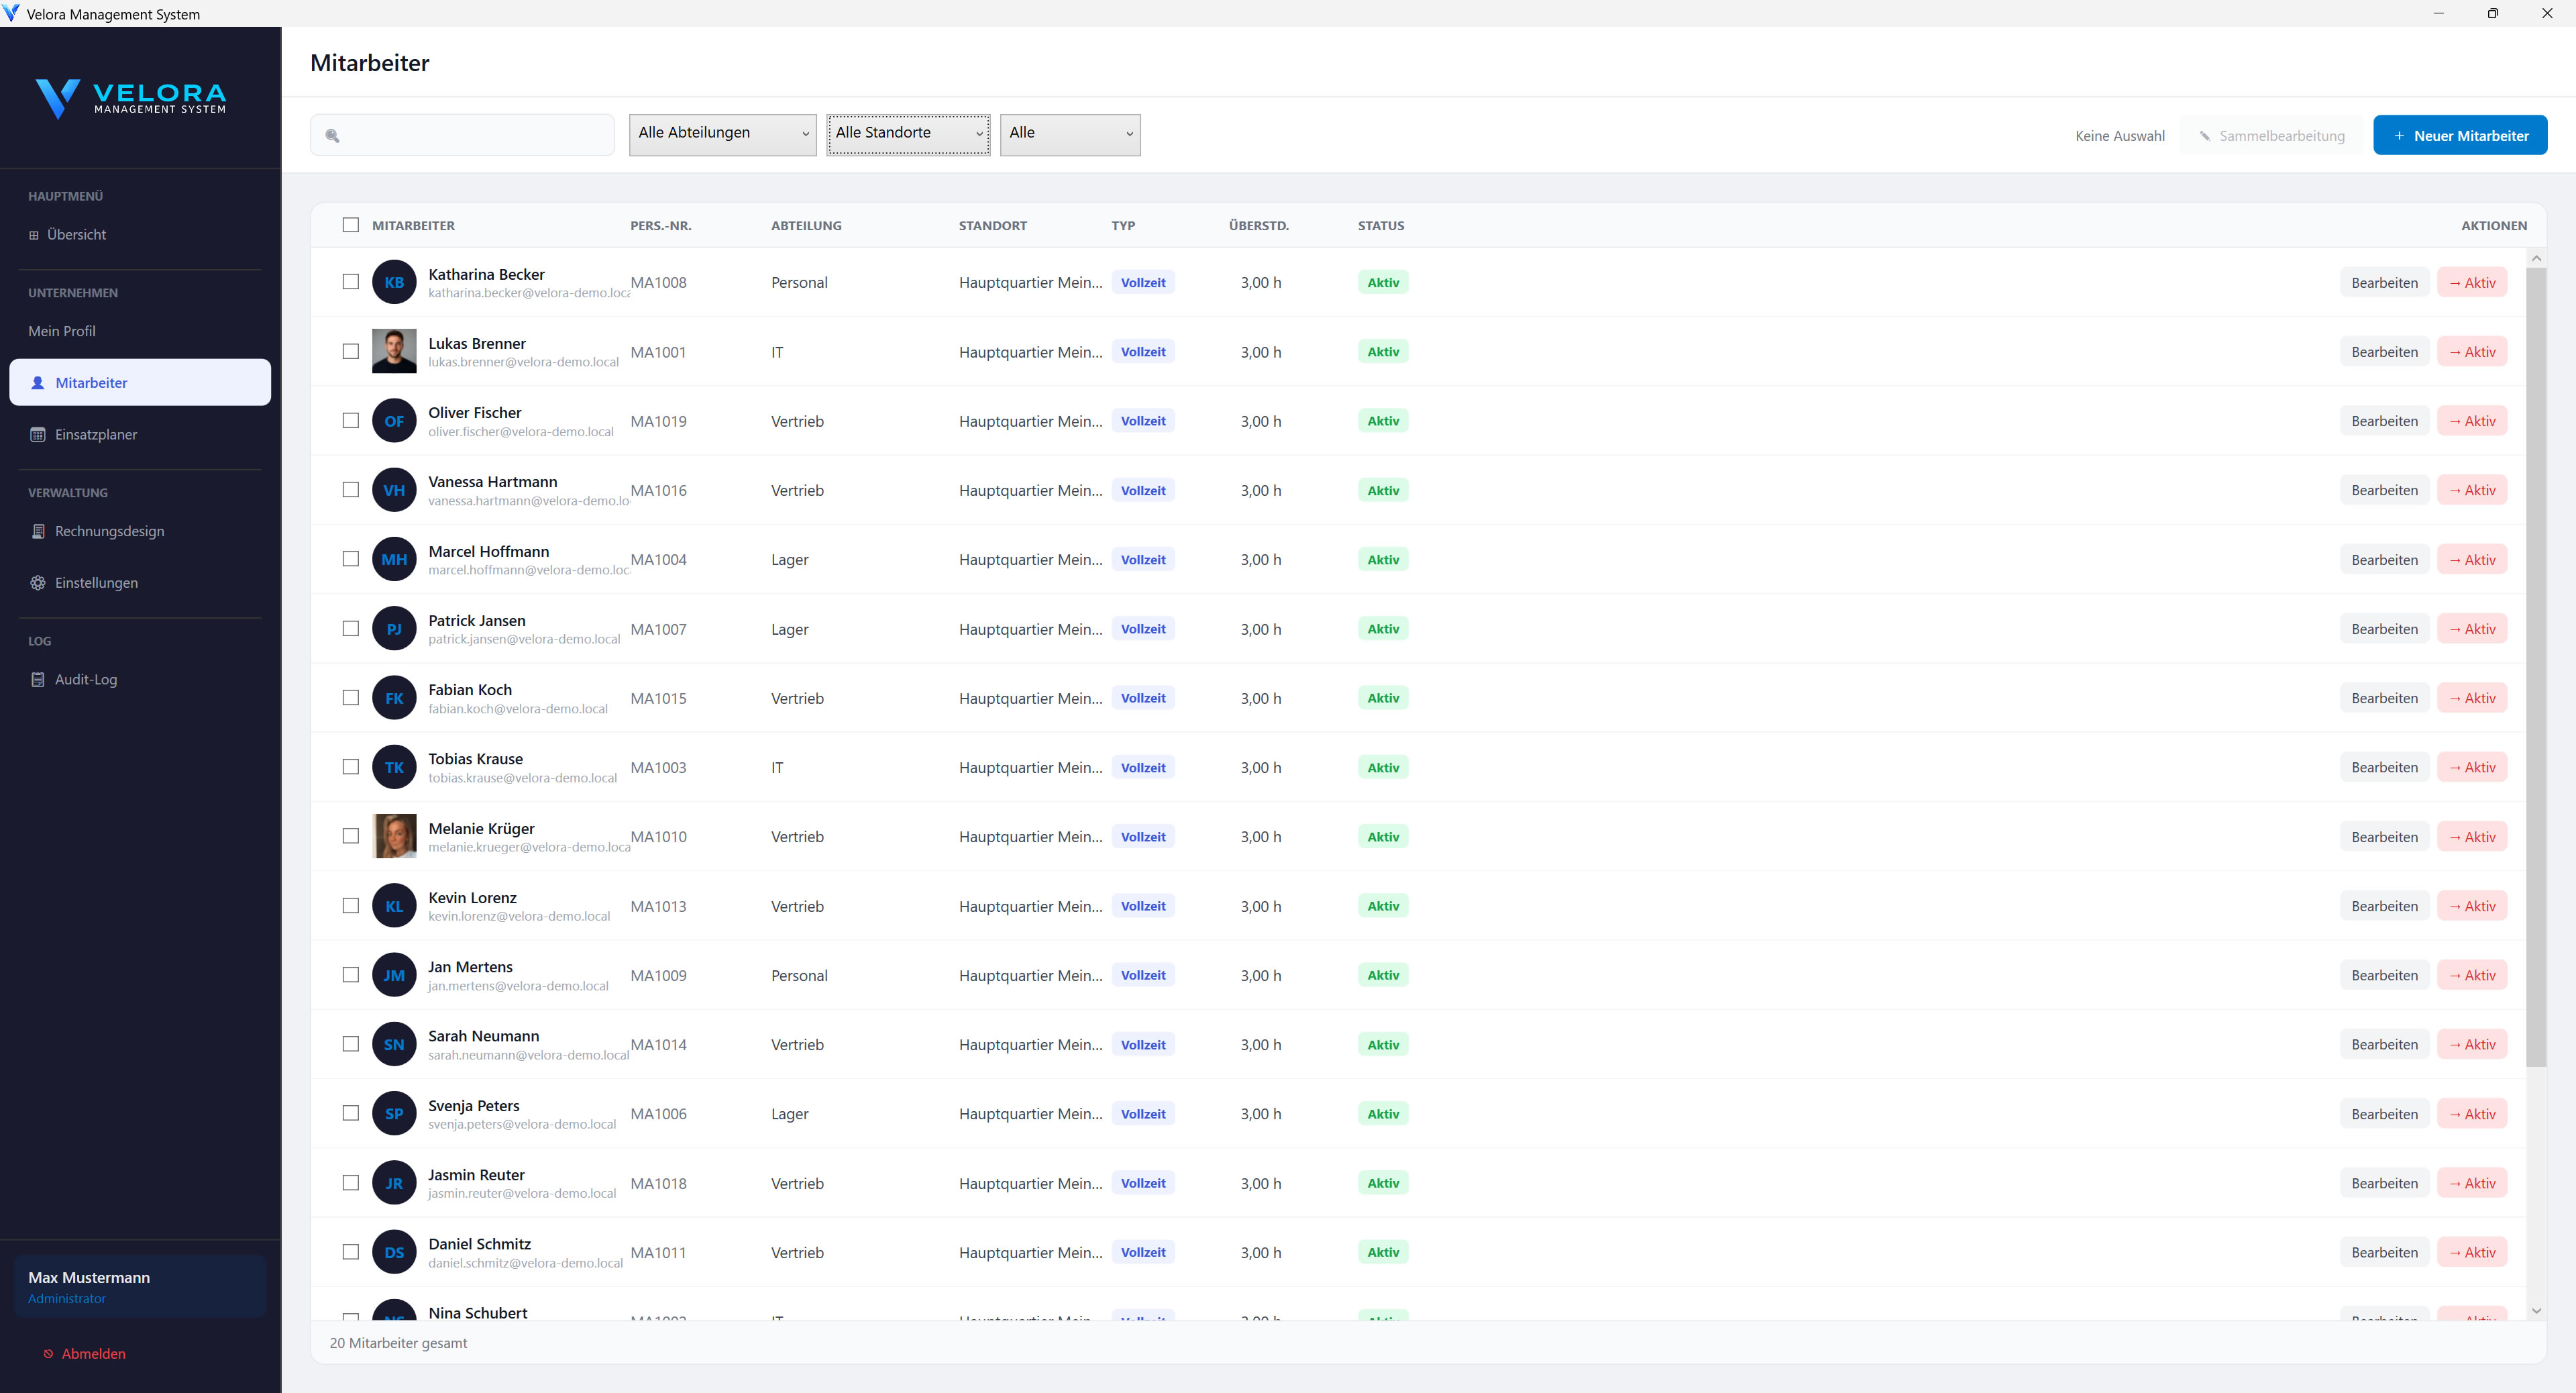The image size is (2576, 1393).
Task: Click the Einsatzplaner calendar icon
Action: [x=38, y=435]
